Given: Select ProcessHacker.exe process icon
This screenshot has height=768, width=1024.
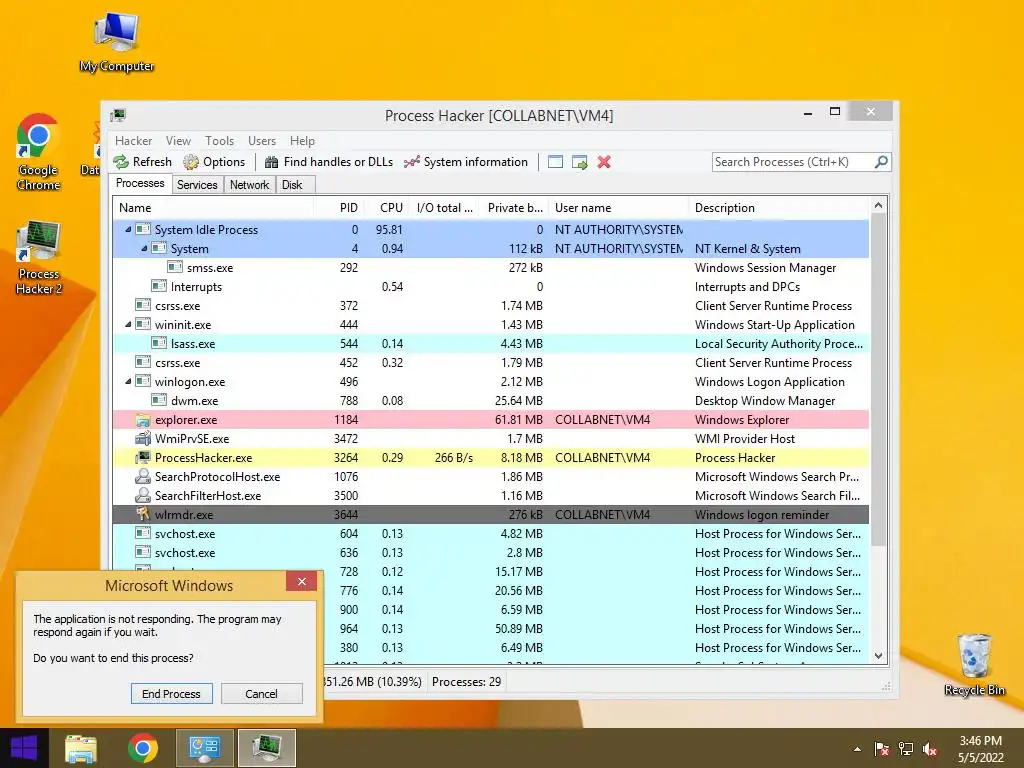Looking at the screenshot, I should pos(142,458).
